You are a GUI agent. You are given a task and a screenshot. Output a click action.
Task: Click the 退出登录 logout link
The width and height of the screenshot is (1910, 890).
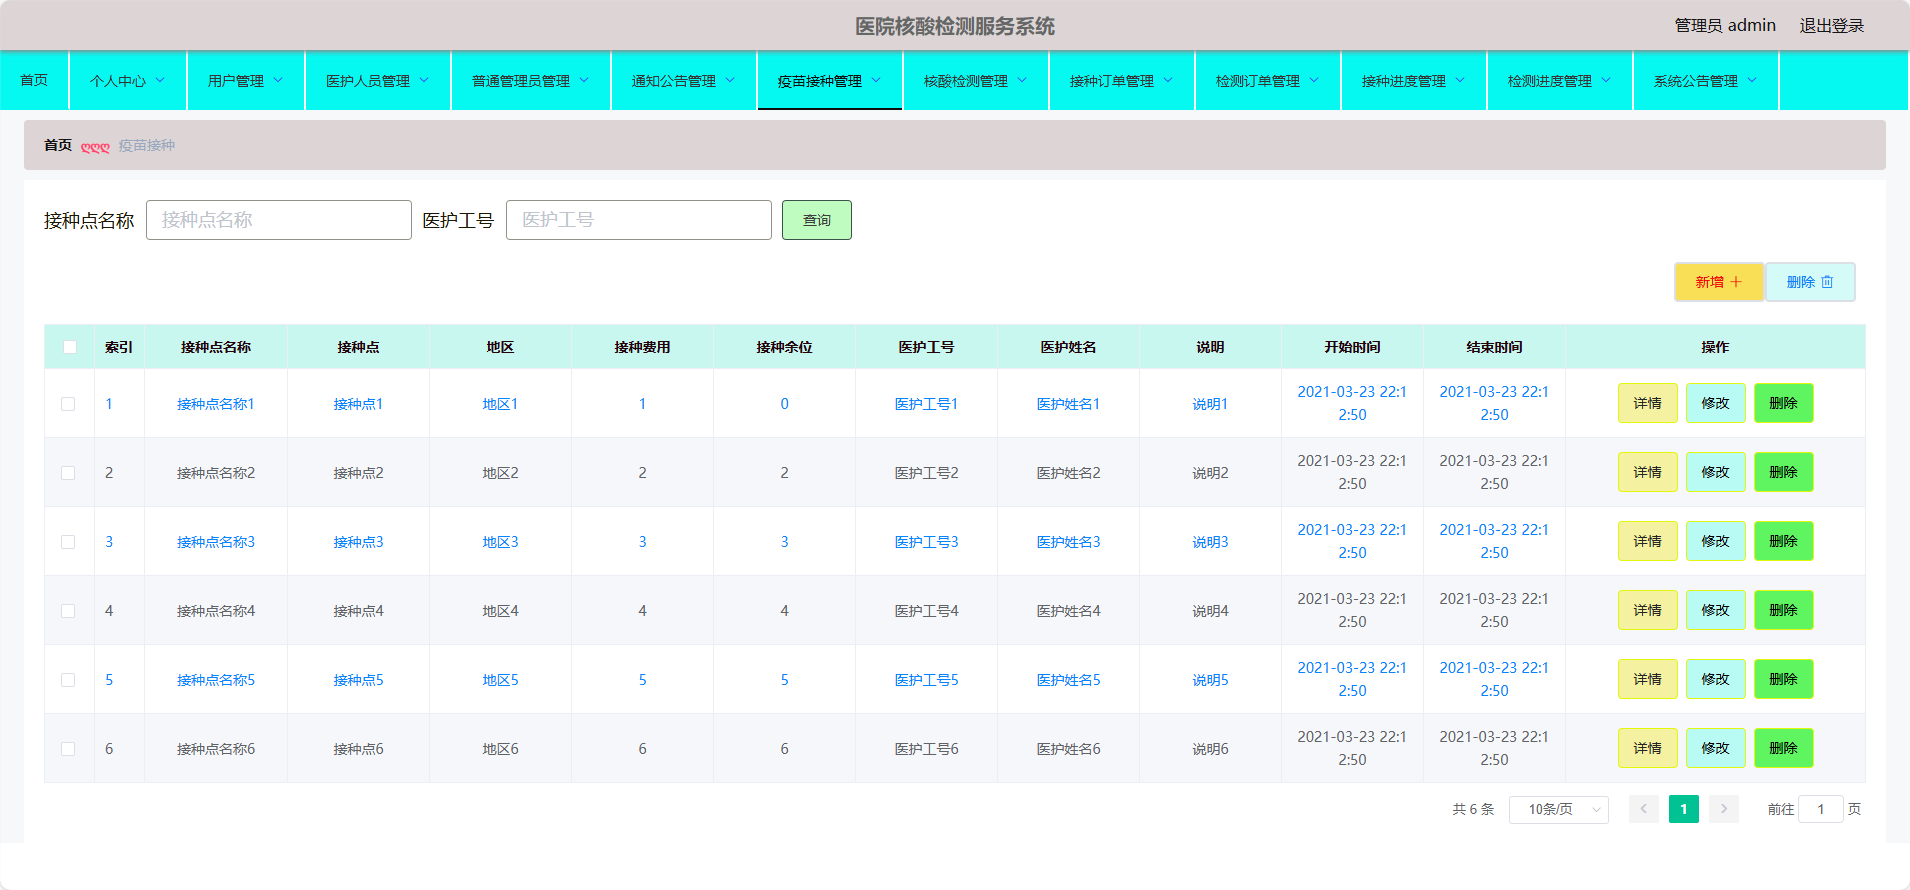coord(1832,26)
